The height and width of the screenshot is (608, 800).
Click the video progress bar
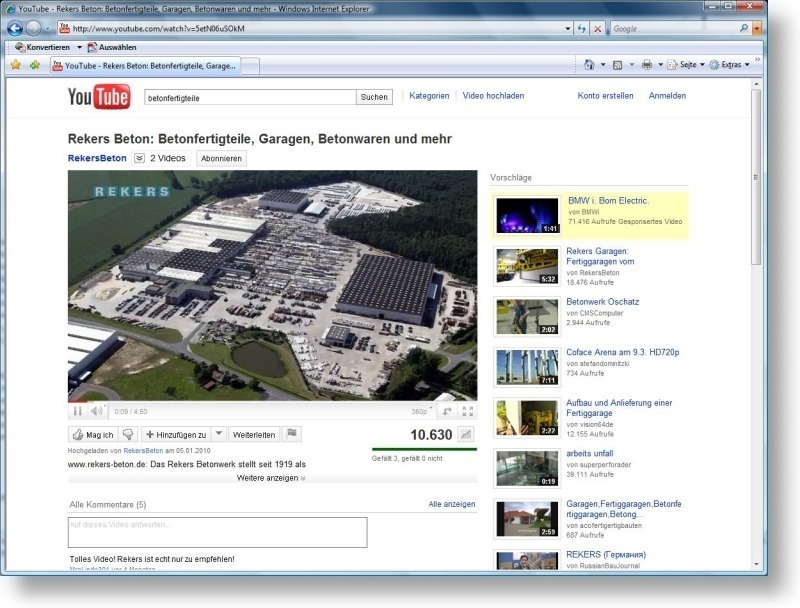click(x=272, y=402)
